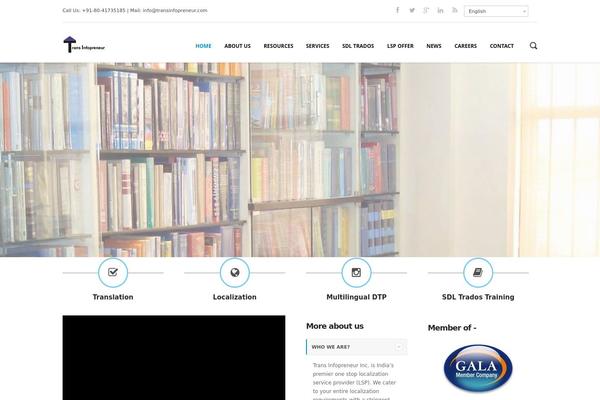Screen dimensions: 600x400
Task: Open the SDL Trados Training heading link
Action: pos(478,297)
